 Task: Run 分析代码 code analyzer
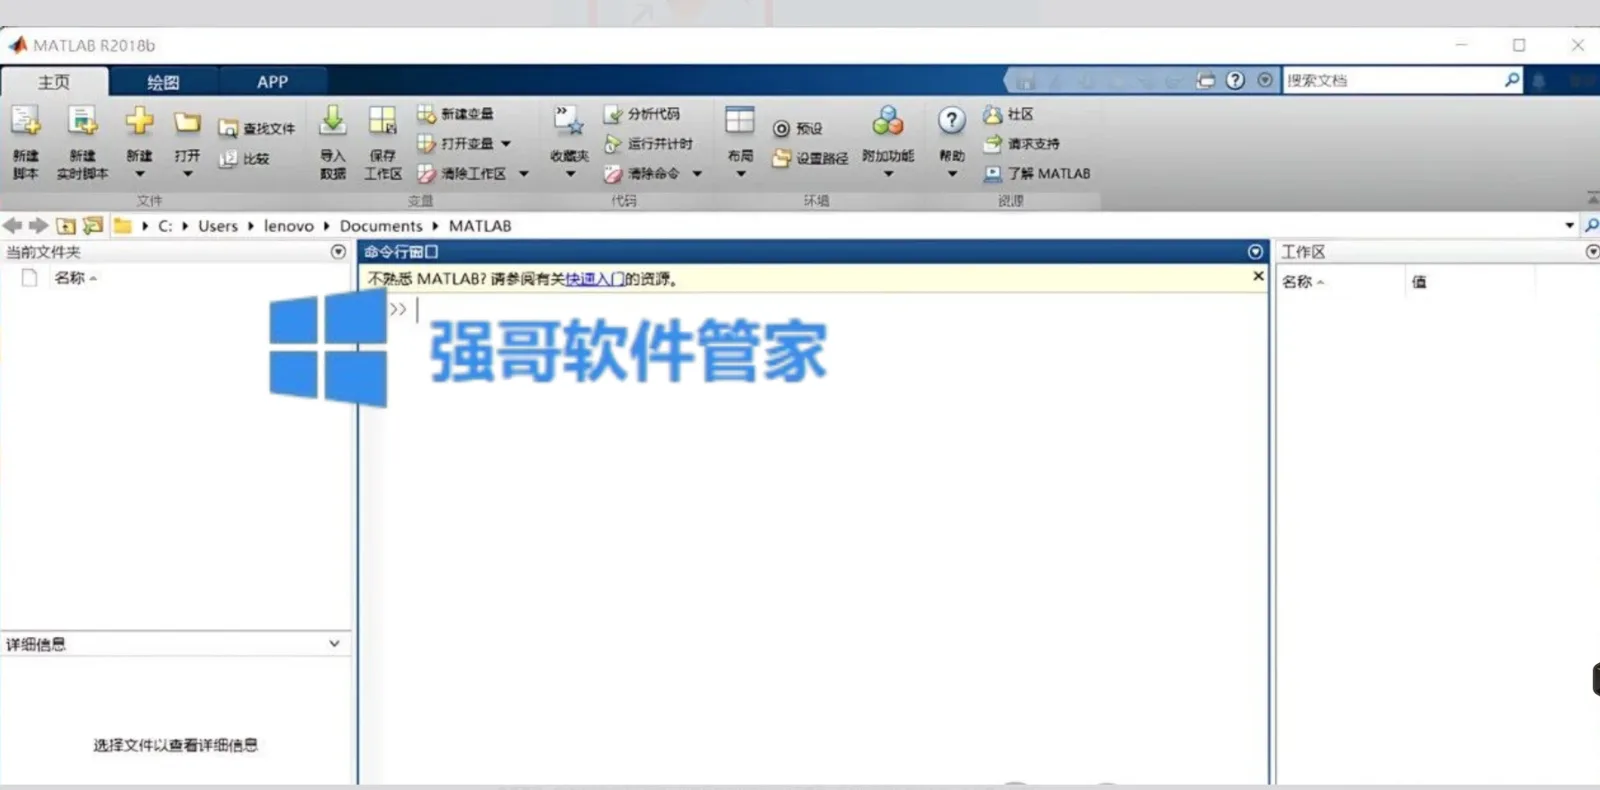[642, 114]
